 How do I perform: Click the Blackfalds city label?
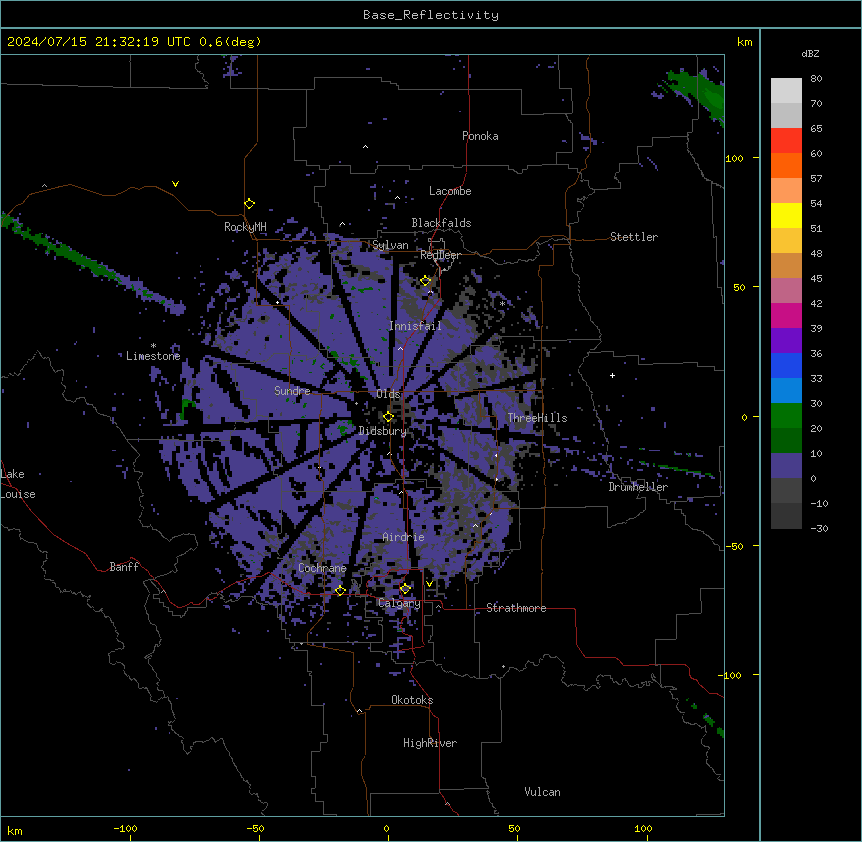click(x=441, y=223)
